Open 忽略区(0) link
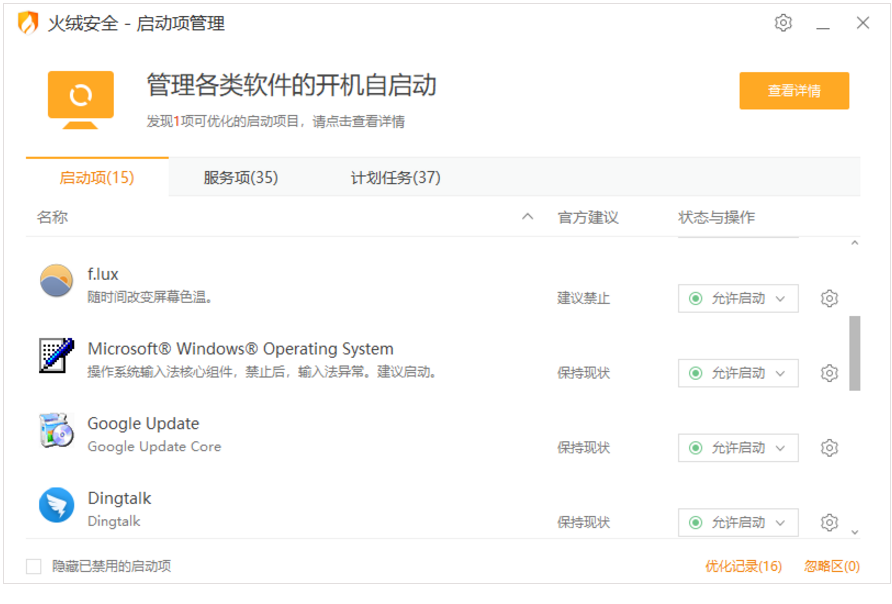 click(831, 566)
